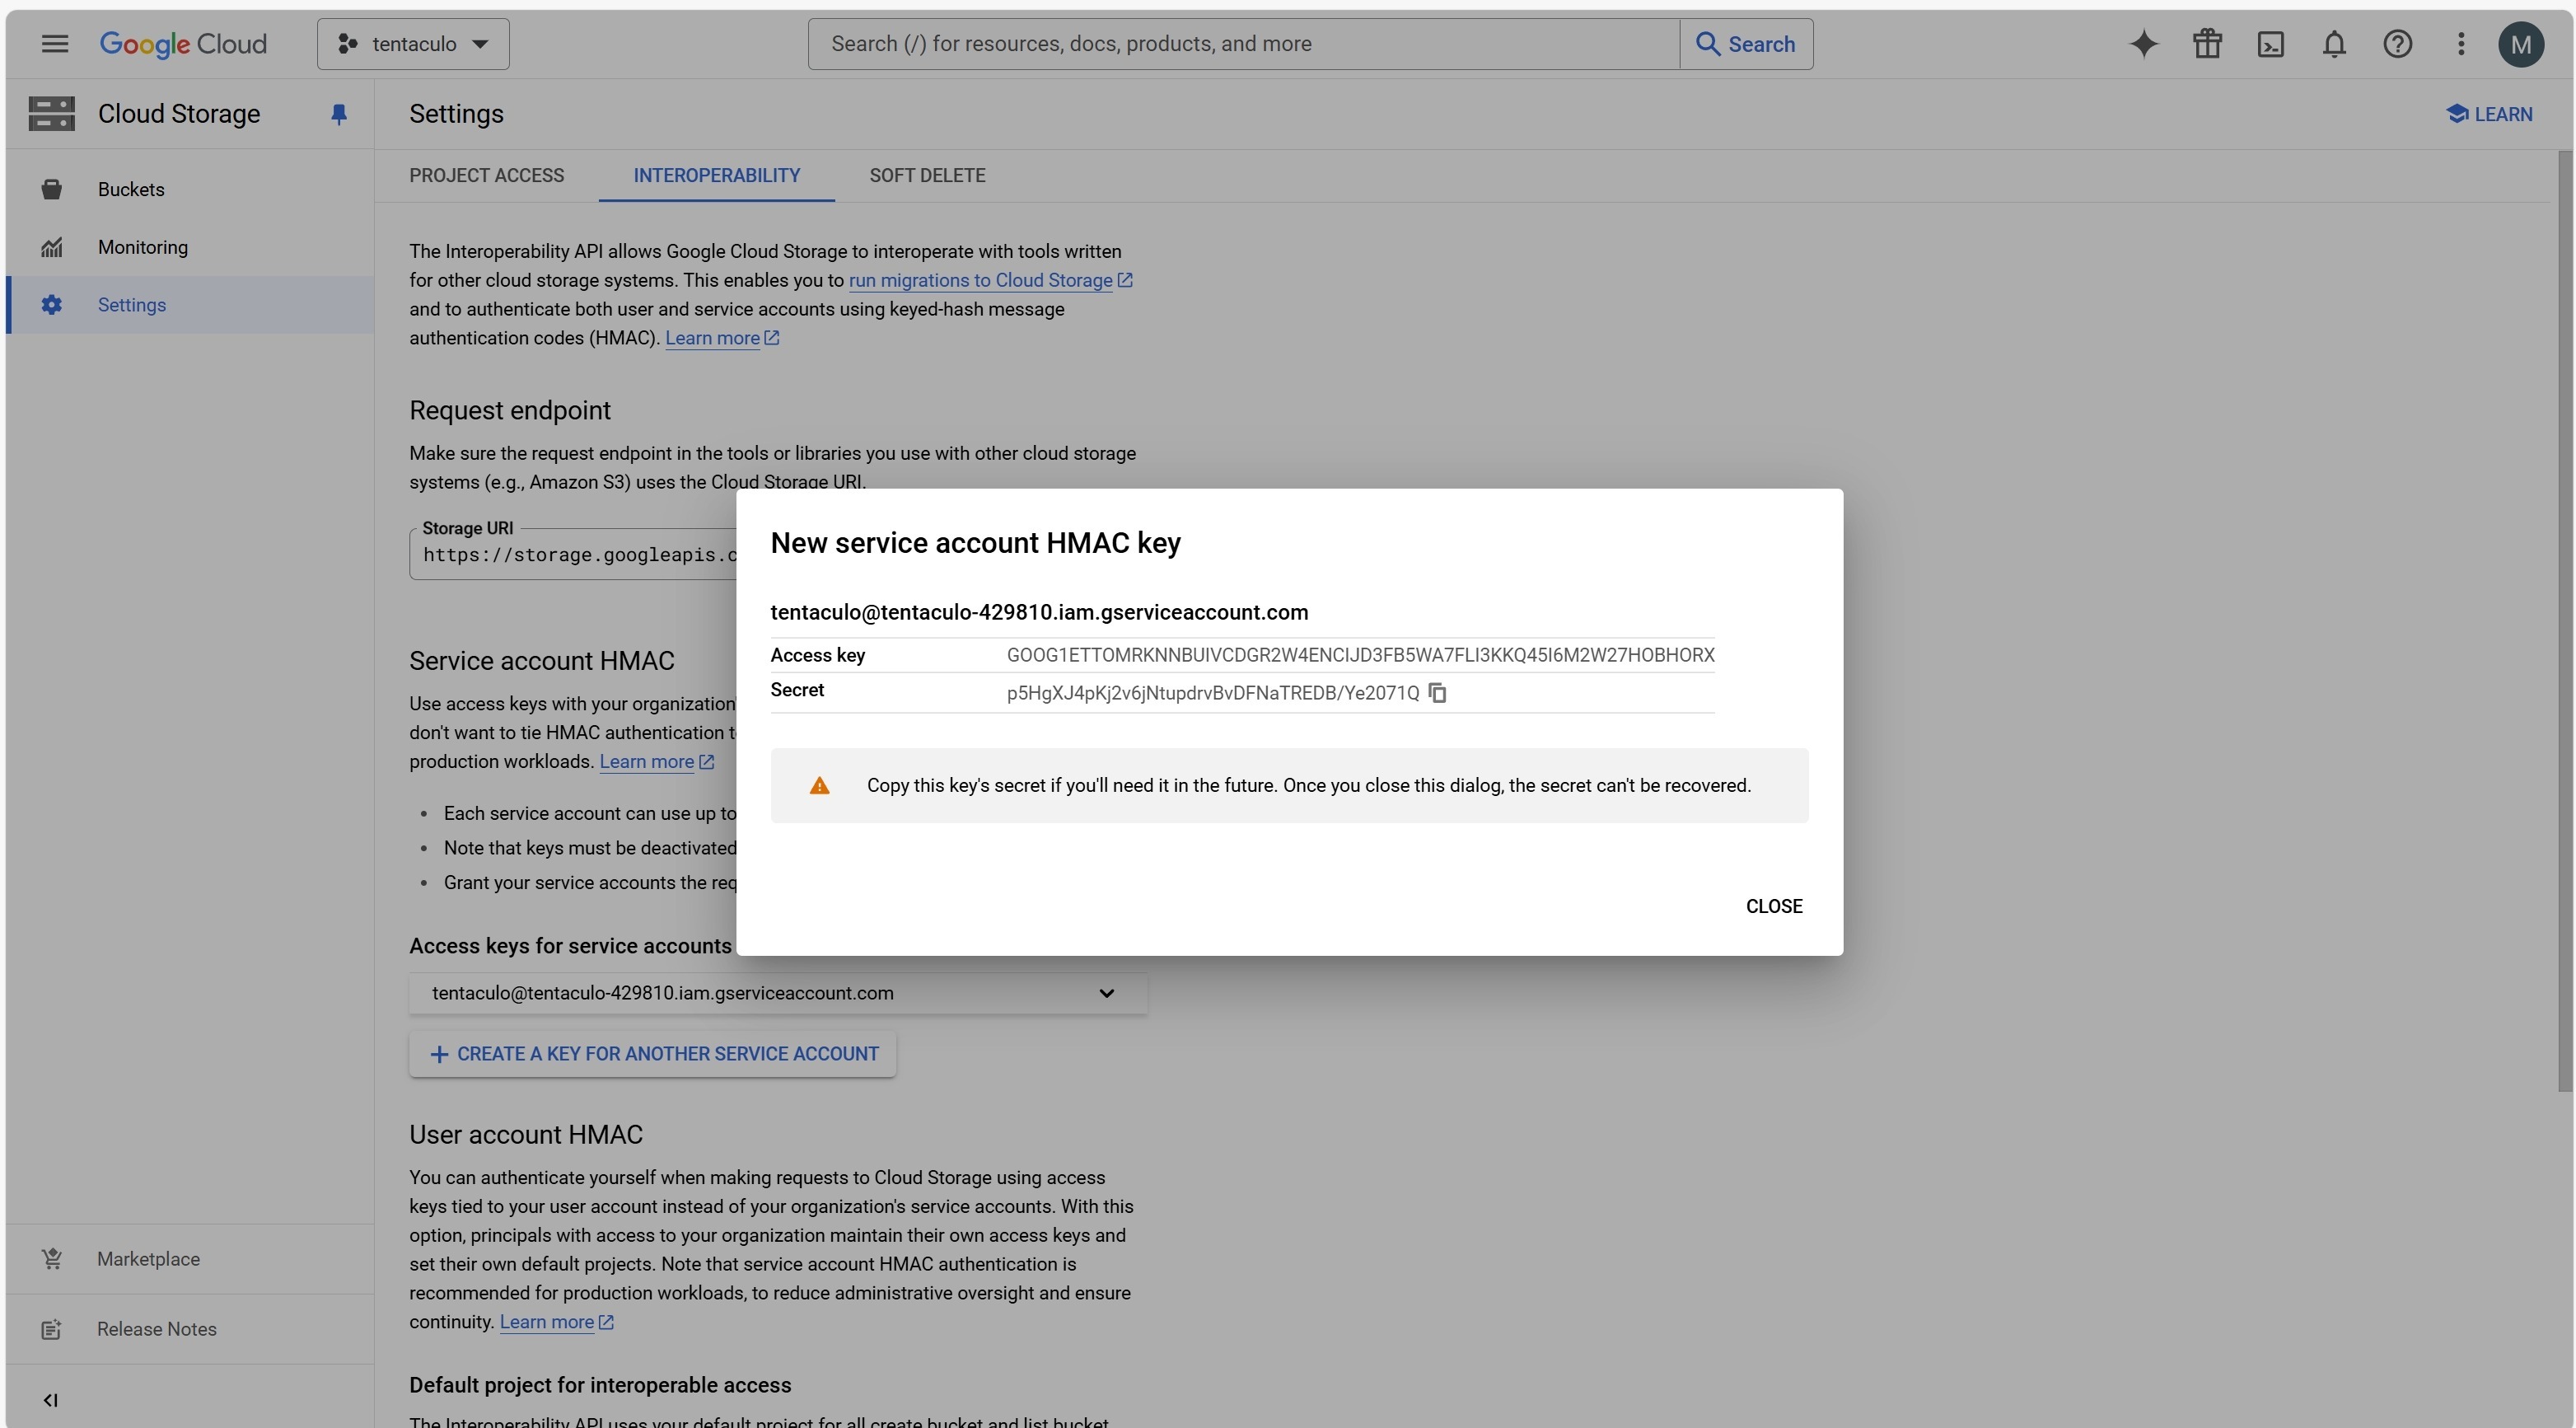Click the Search button

1746,44
